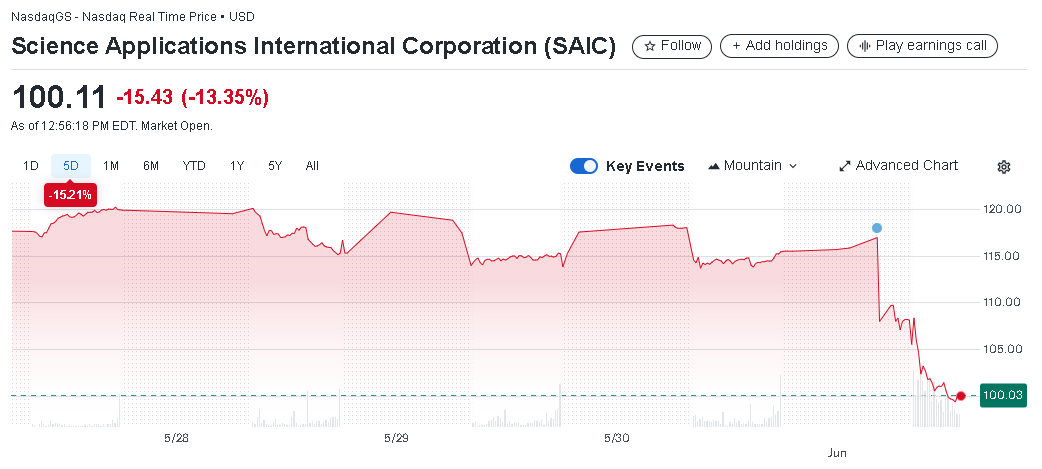Click the Add holdings button
Viewport: 1042px width, 469px height.
coord(780,46)
